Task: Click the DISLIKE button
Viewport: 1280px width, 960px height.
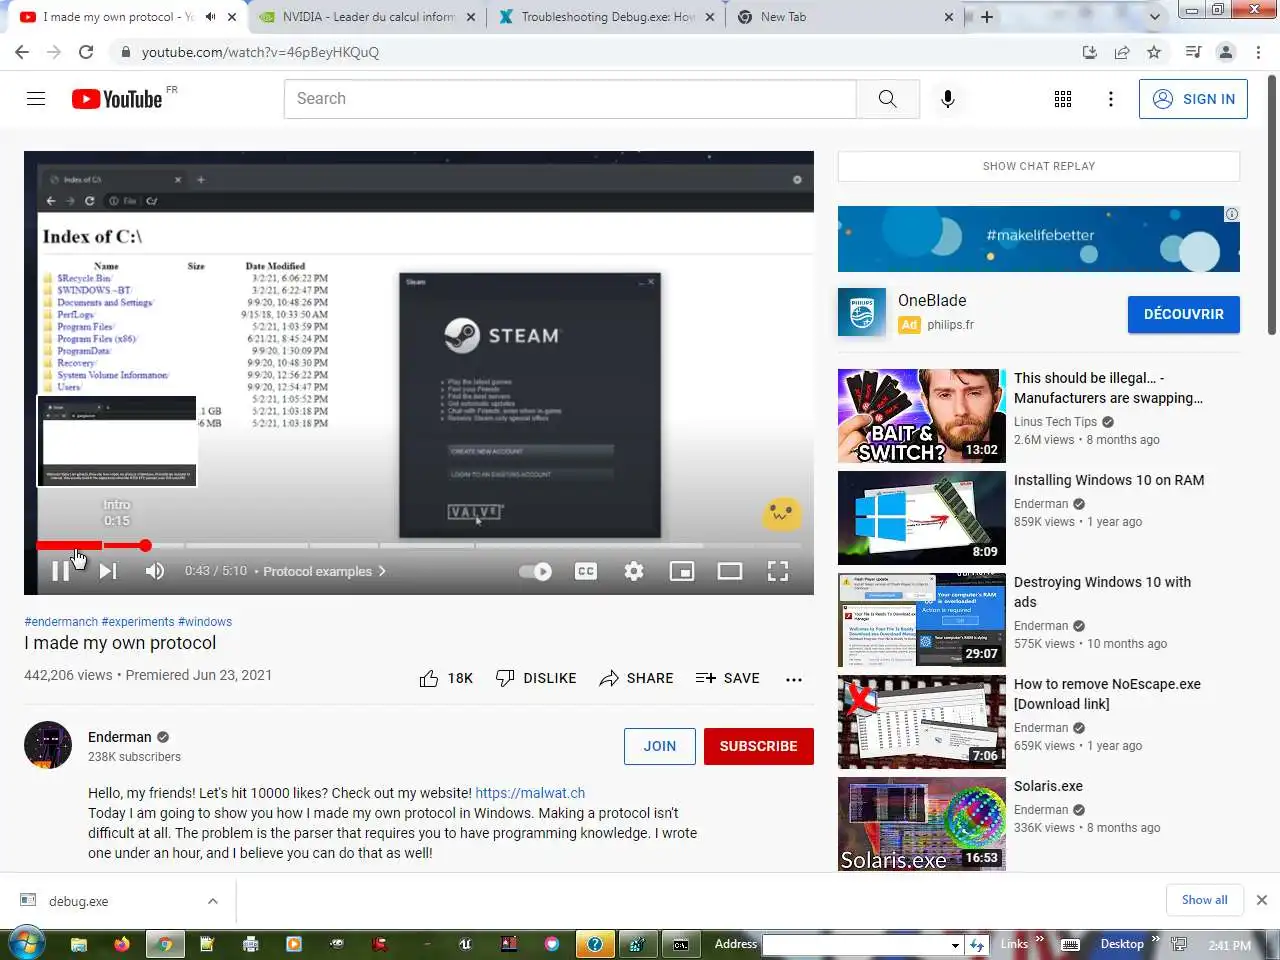Action: tap(536, 678)
